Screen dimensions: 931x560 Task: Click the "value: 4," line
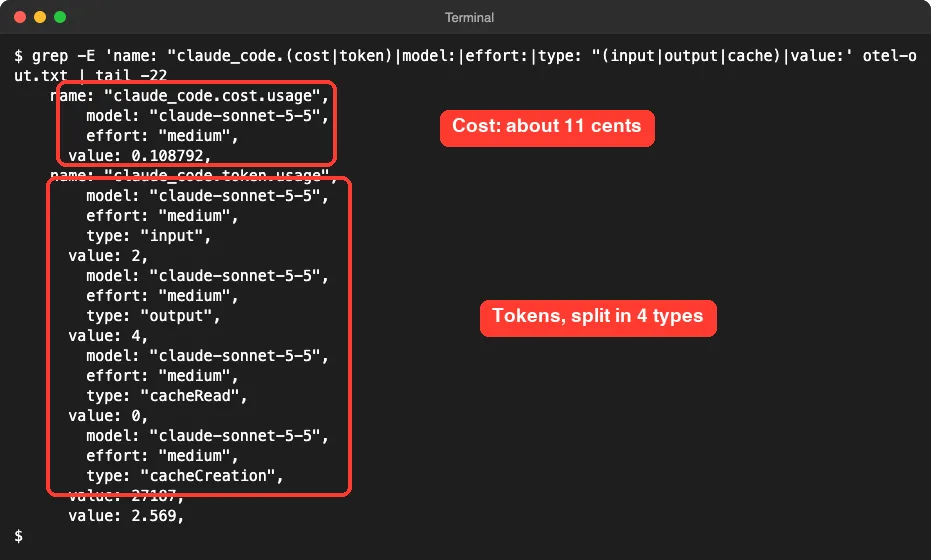(x=108, y=336)
